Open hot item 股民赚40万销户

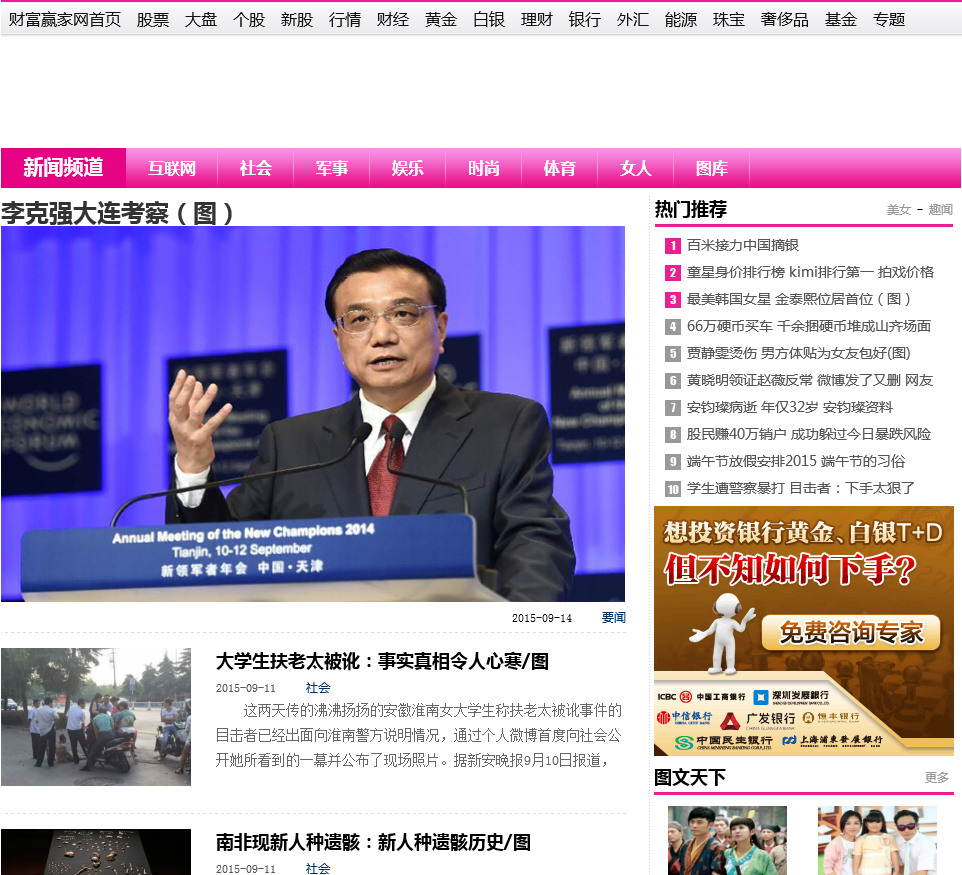[809, 434]
